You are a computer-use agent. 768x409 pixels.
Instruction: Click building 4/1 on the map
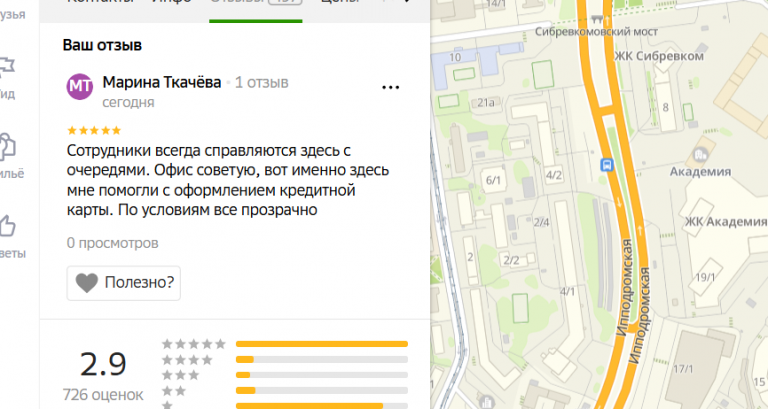coord(567,291)
